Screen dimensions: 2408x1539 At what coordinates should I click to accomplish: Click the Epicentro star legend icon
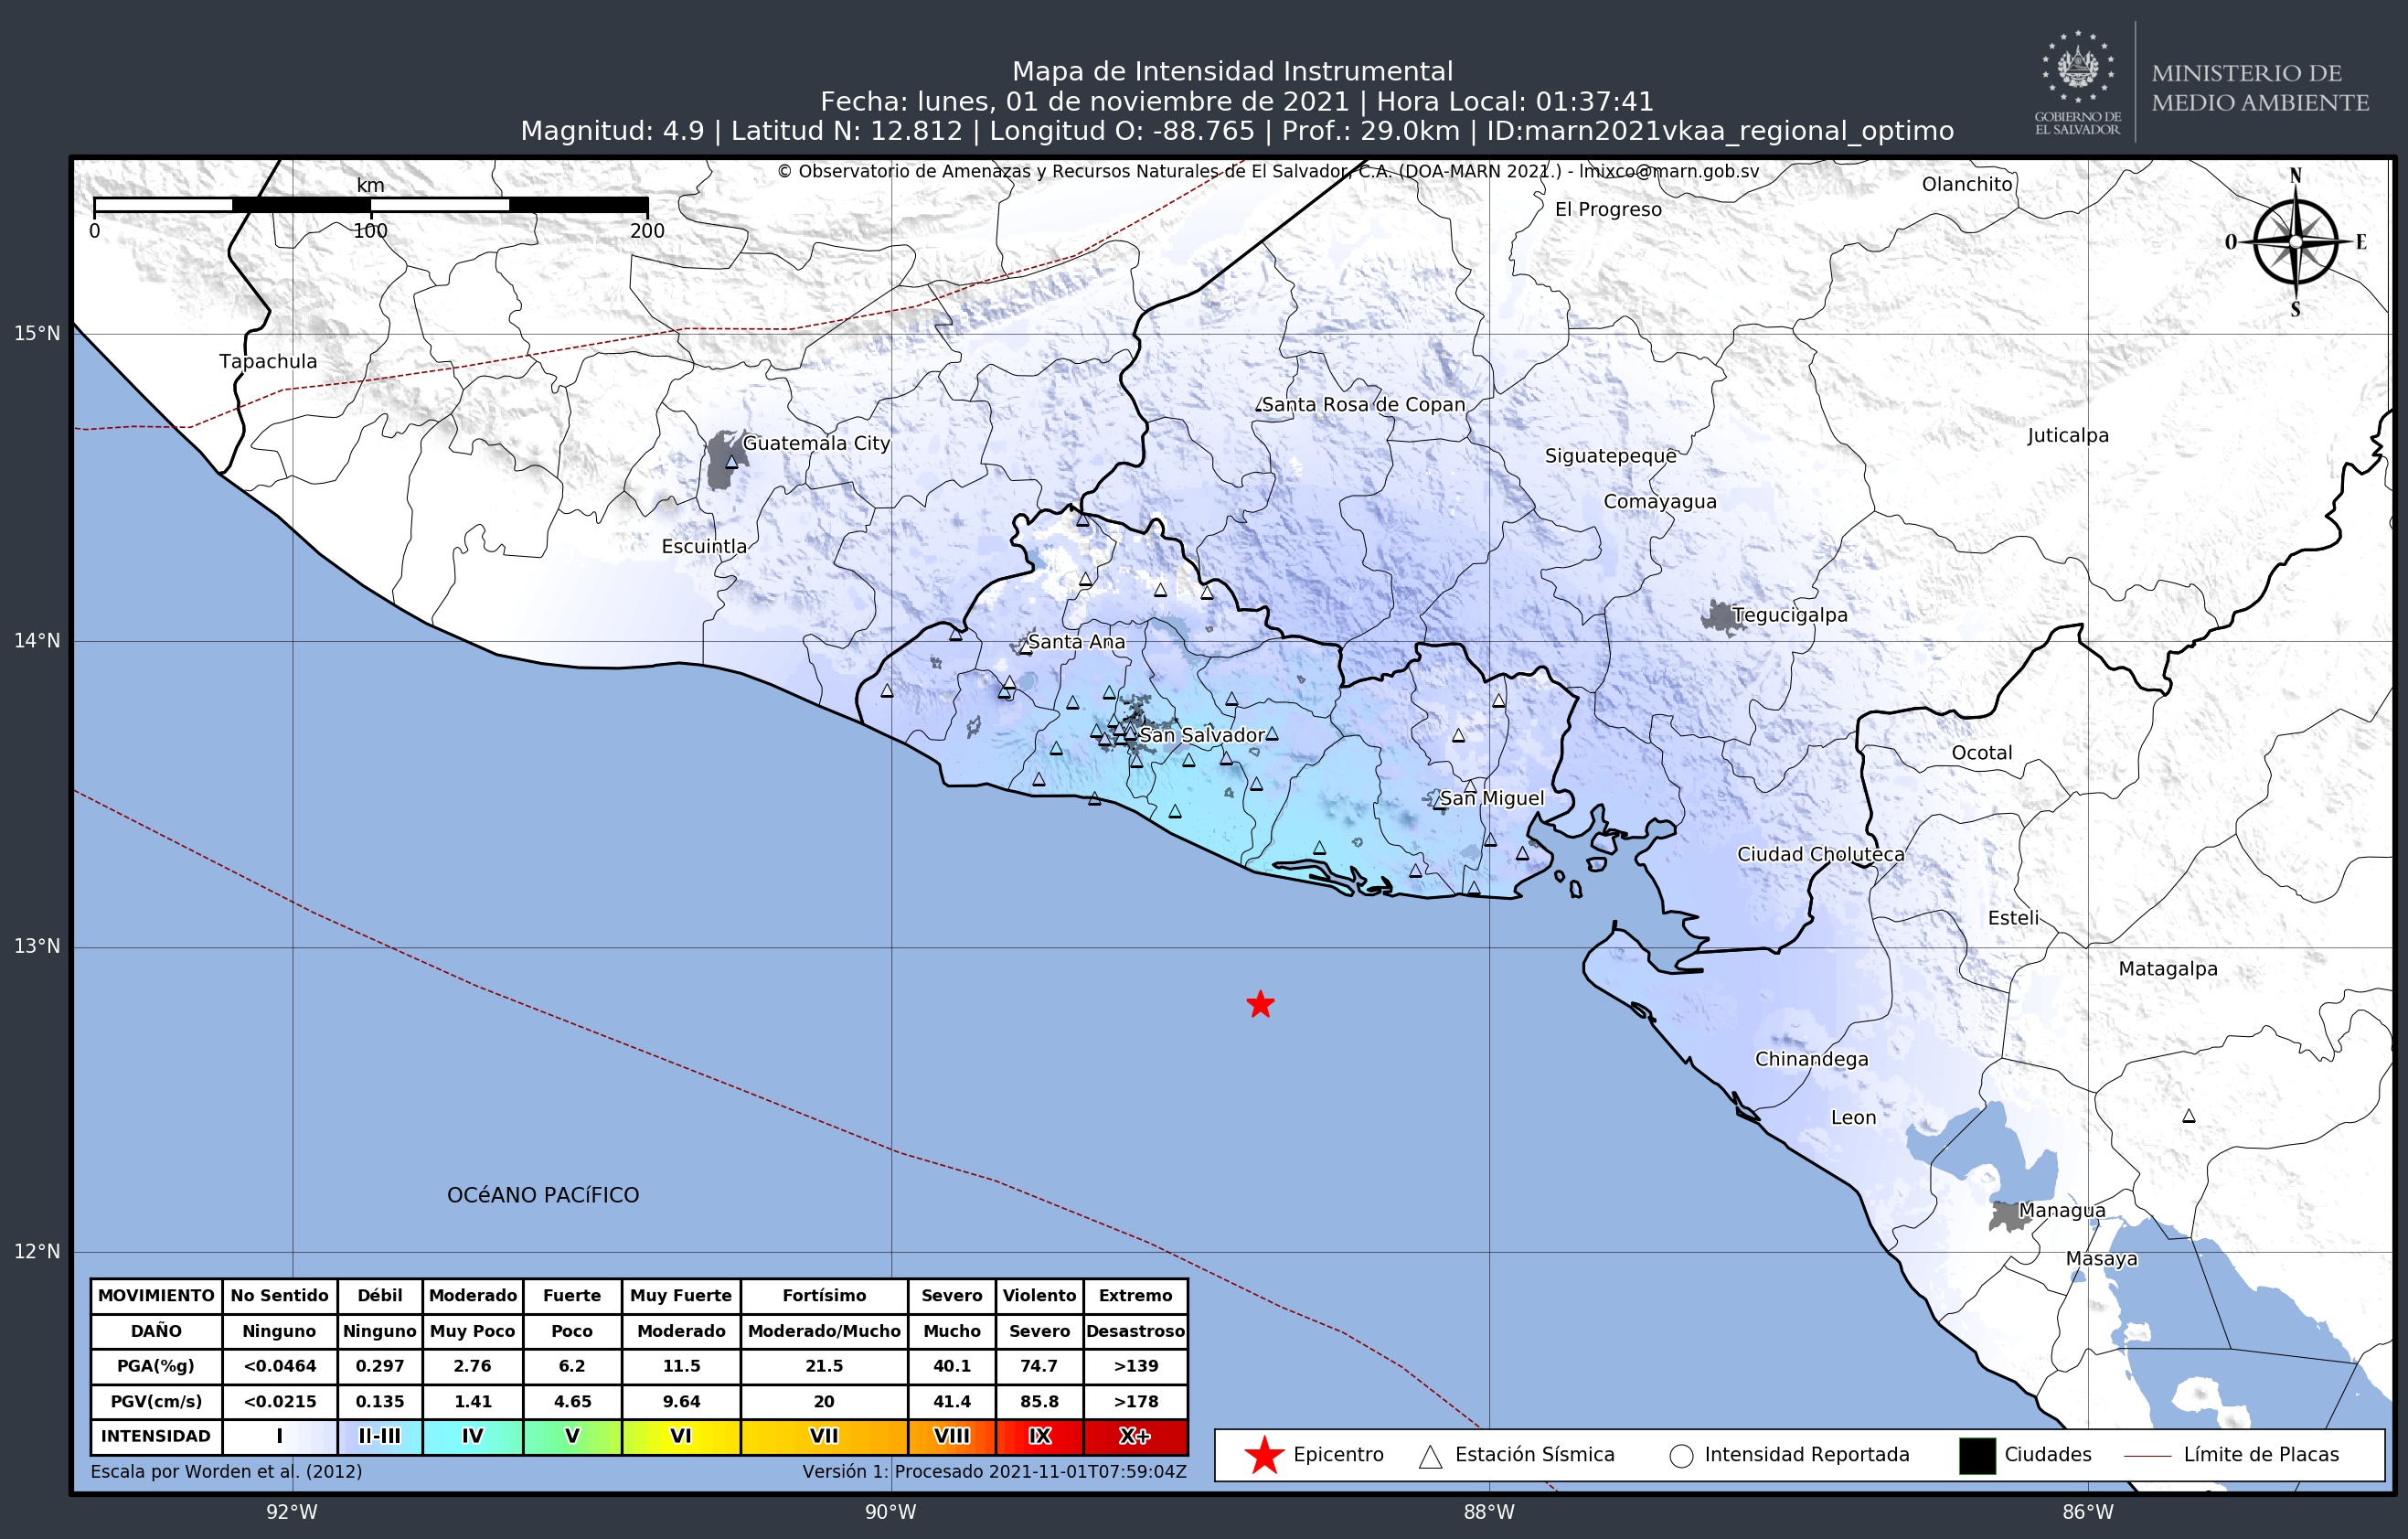point(1264,1455)
